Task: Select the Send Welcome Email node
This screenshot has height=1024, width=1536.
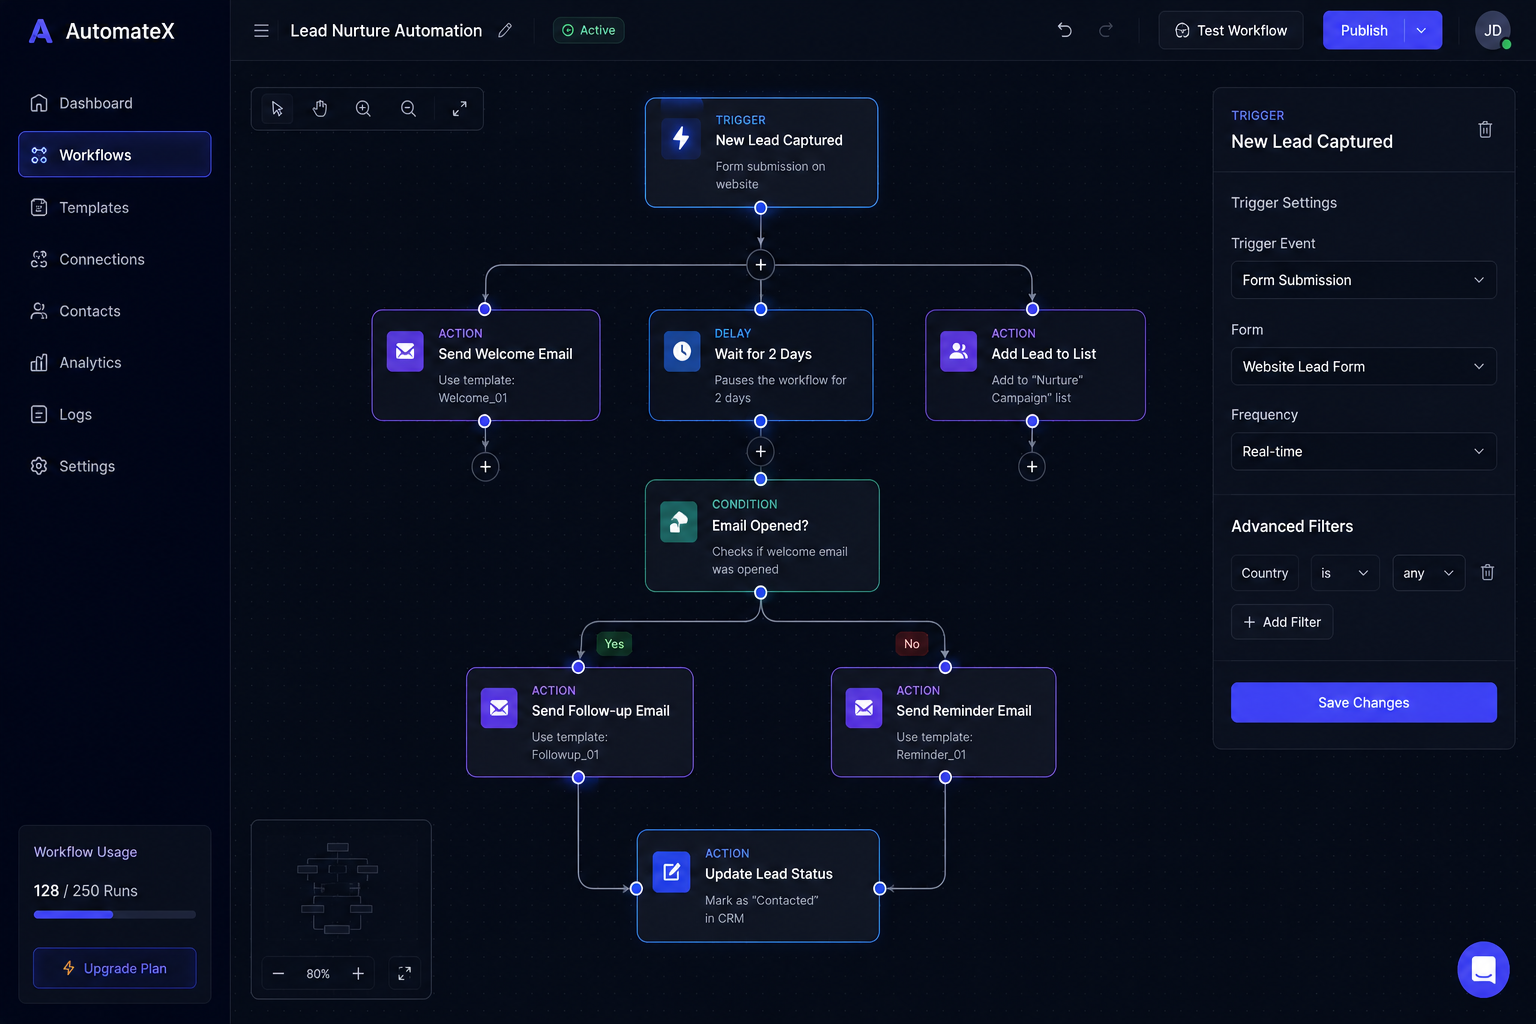Action: (x=486, y=365)
